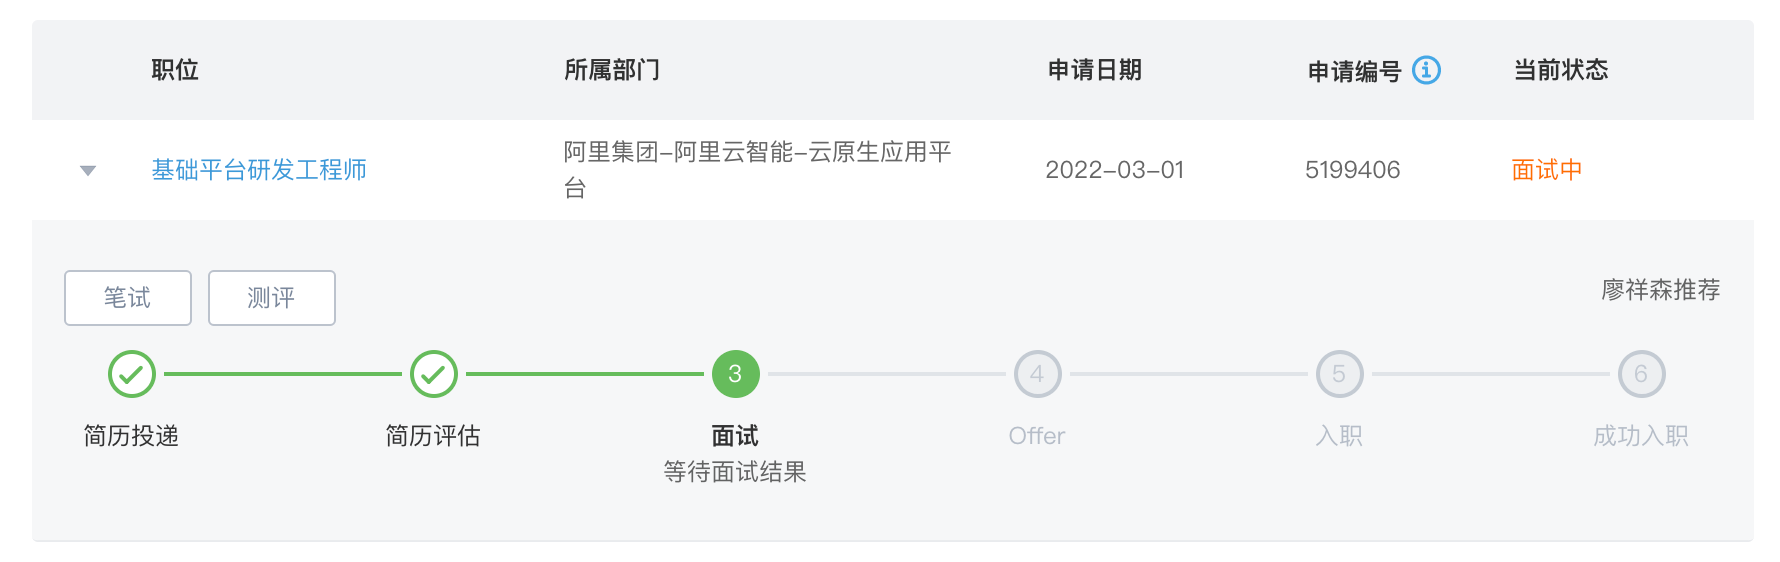The width and height of the screenshot is (1780, 562).
Task: Click the info icon beside 申请编号
Action: 1426,70
